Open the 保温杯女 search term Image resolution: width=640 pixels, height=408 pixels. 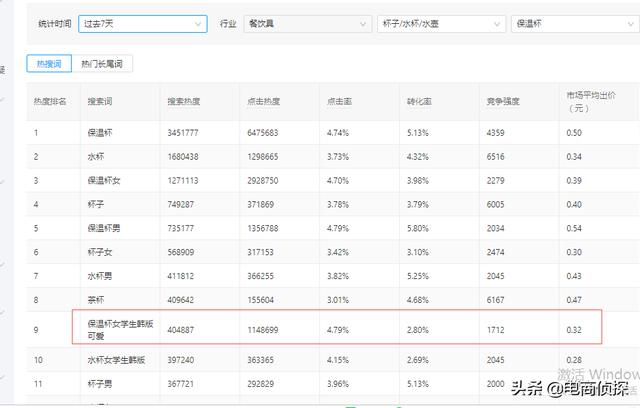coord(103,180)
